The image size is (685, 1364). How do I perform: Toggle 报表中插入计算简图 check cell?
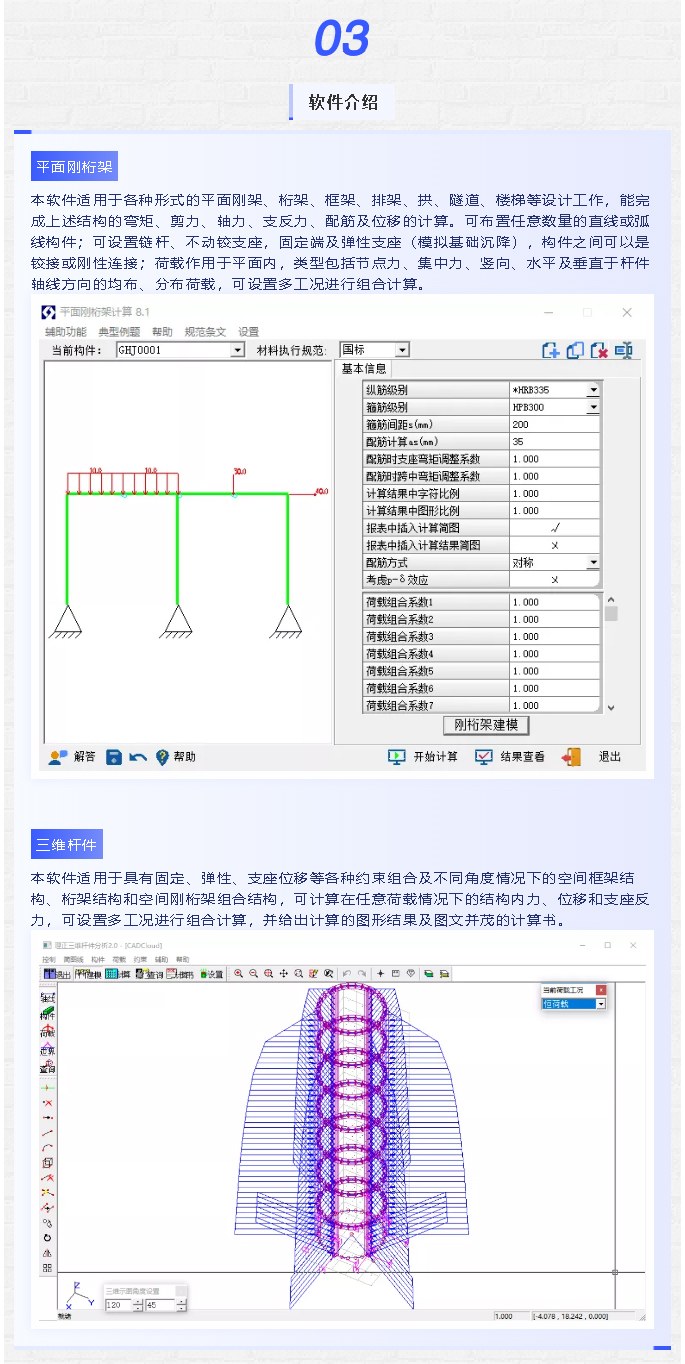point(554,528)
